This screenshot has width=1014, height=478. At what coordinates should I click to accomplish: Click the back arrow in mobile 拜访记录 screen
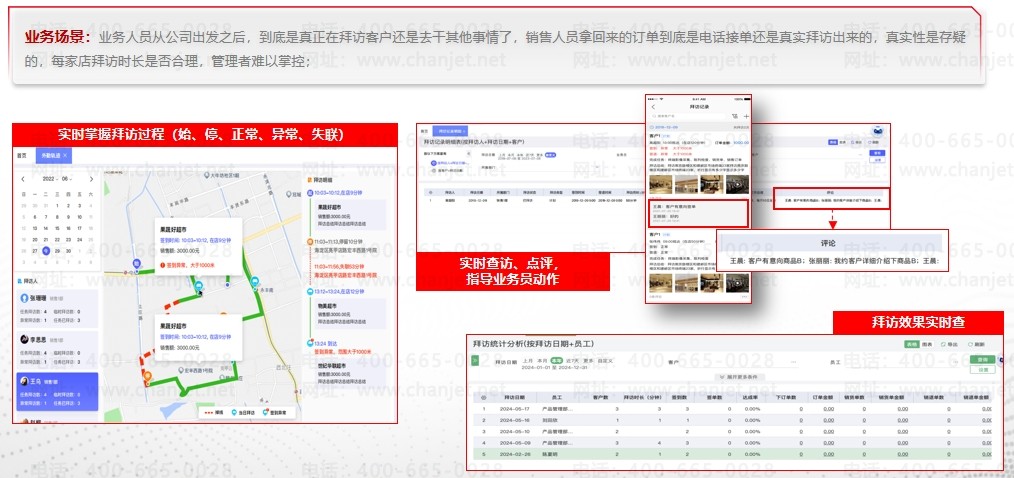pos(653,105)
